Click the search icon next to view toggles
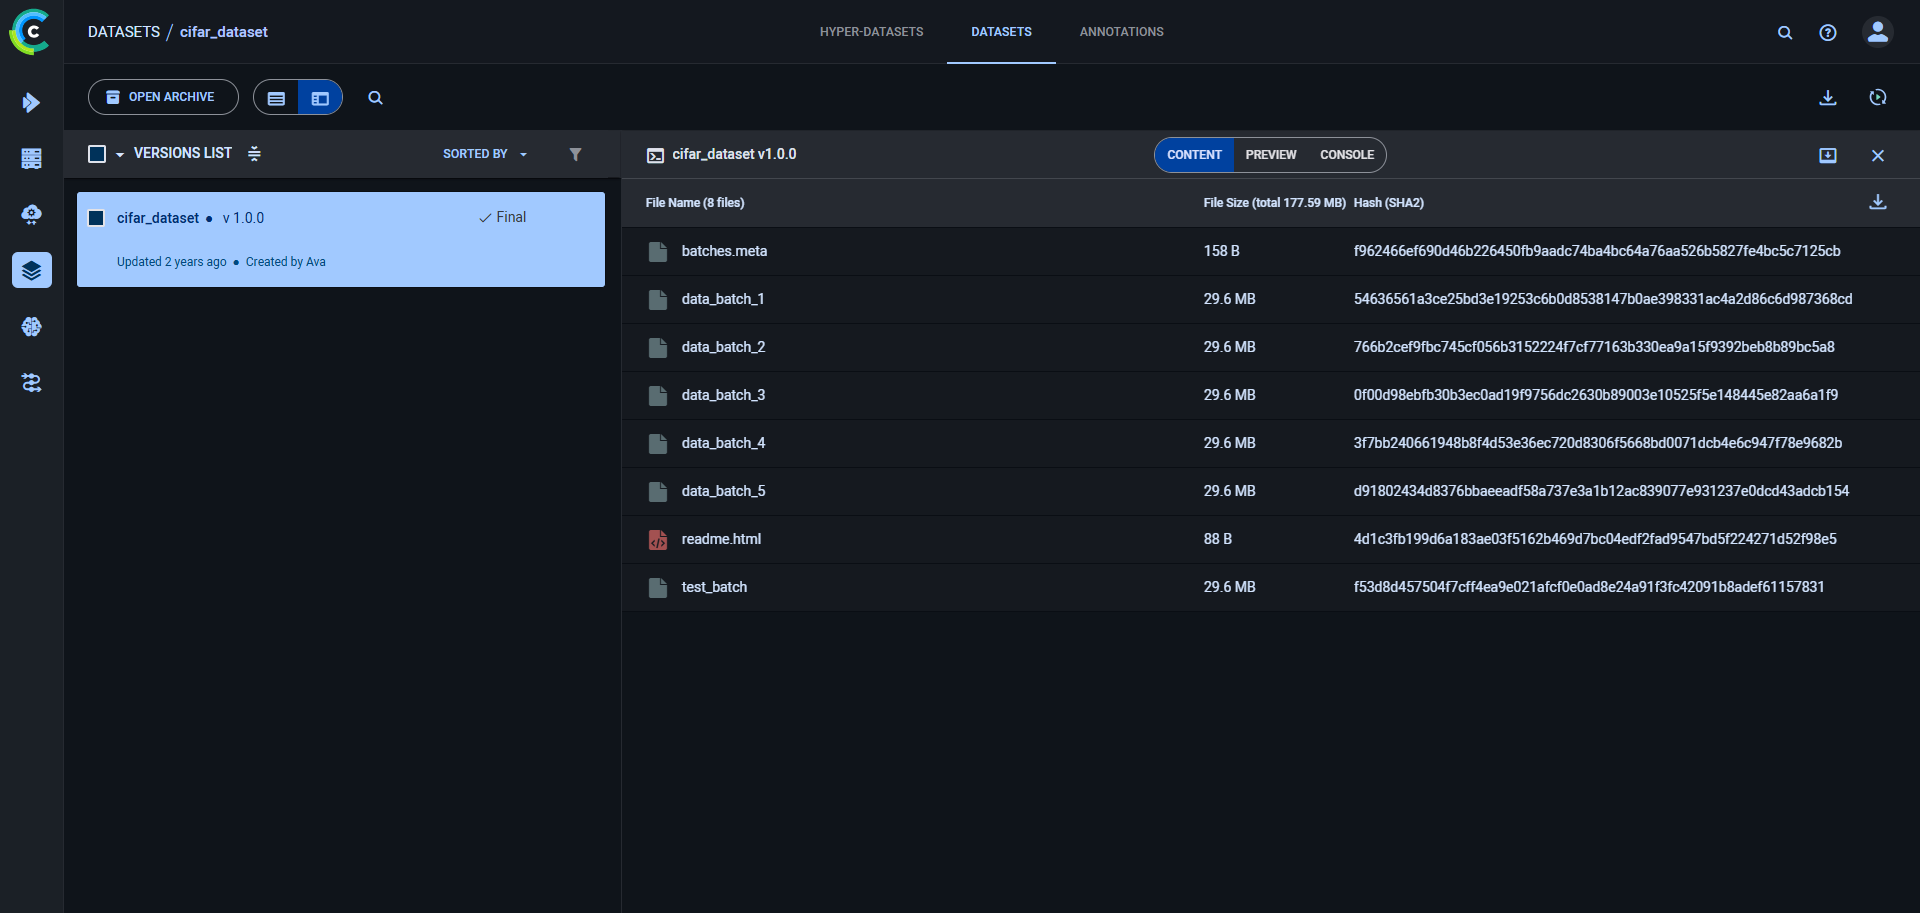This screenshot has height=913, width=1920. [375, 98]
